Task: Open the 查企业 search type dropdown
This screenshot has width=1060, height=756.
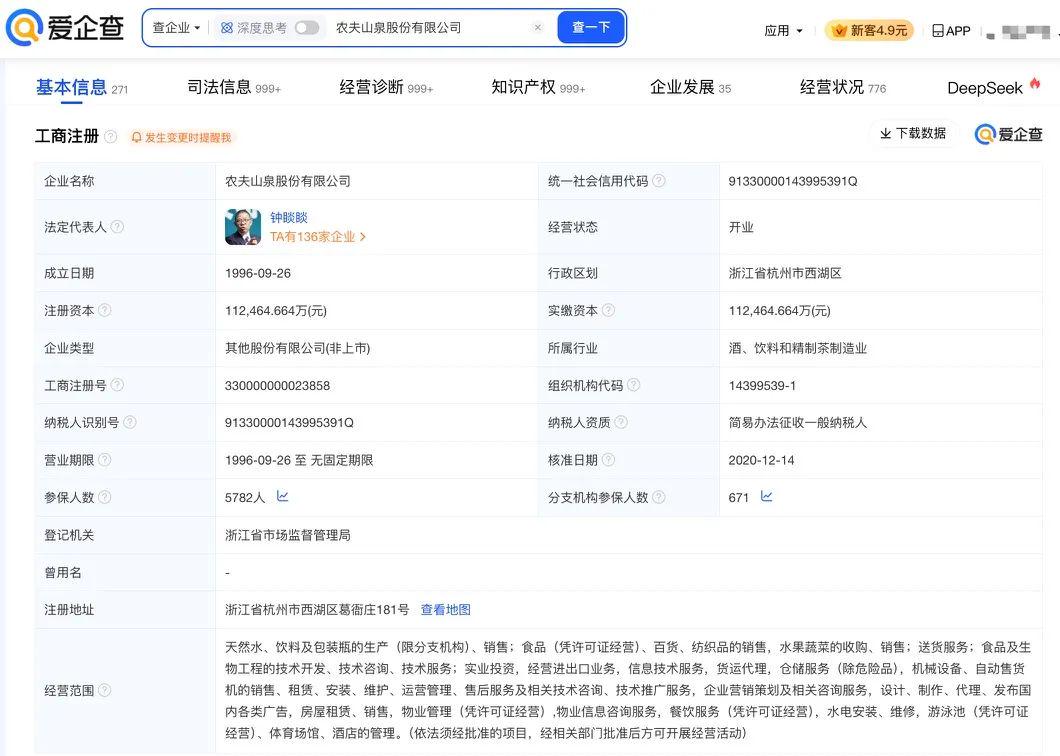Action: 176,28
